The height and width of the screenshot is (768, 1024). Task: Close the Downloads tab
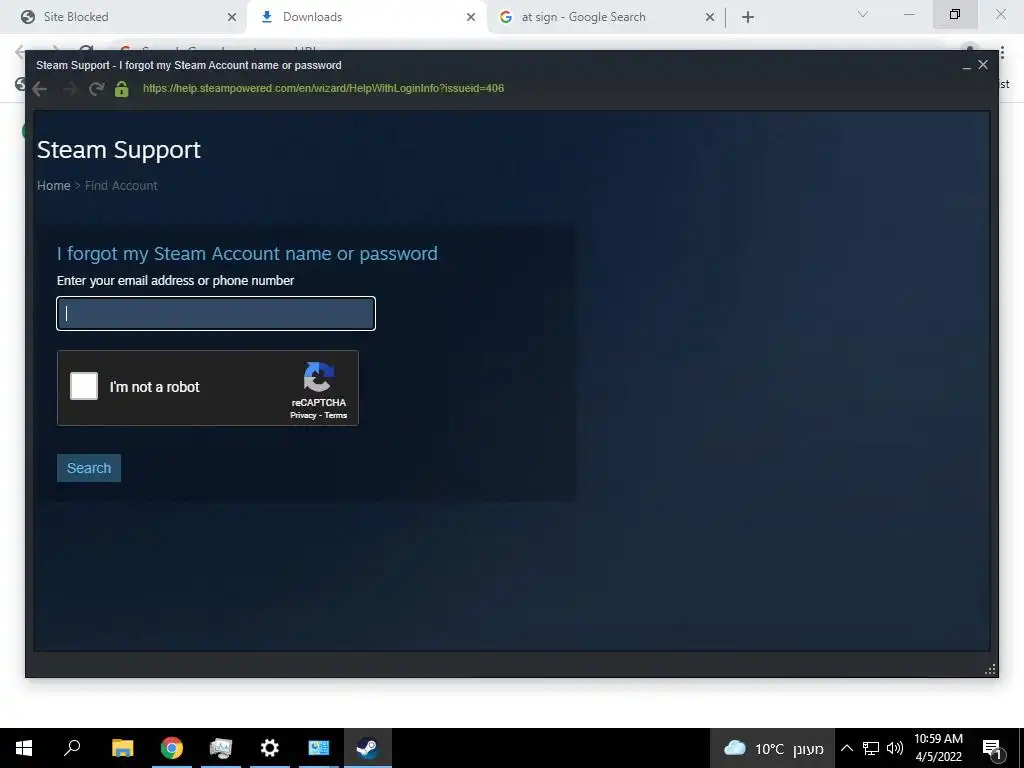point(471,17)
